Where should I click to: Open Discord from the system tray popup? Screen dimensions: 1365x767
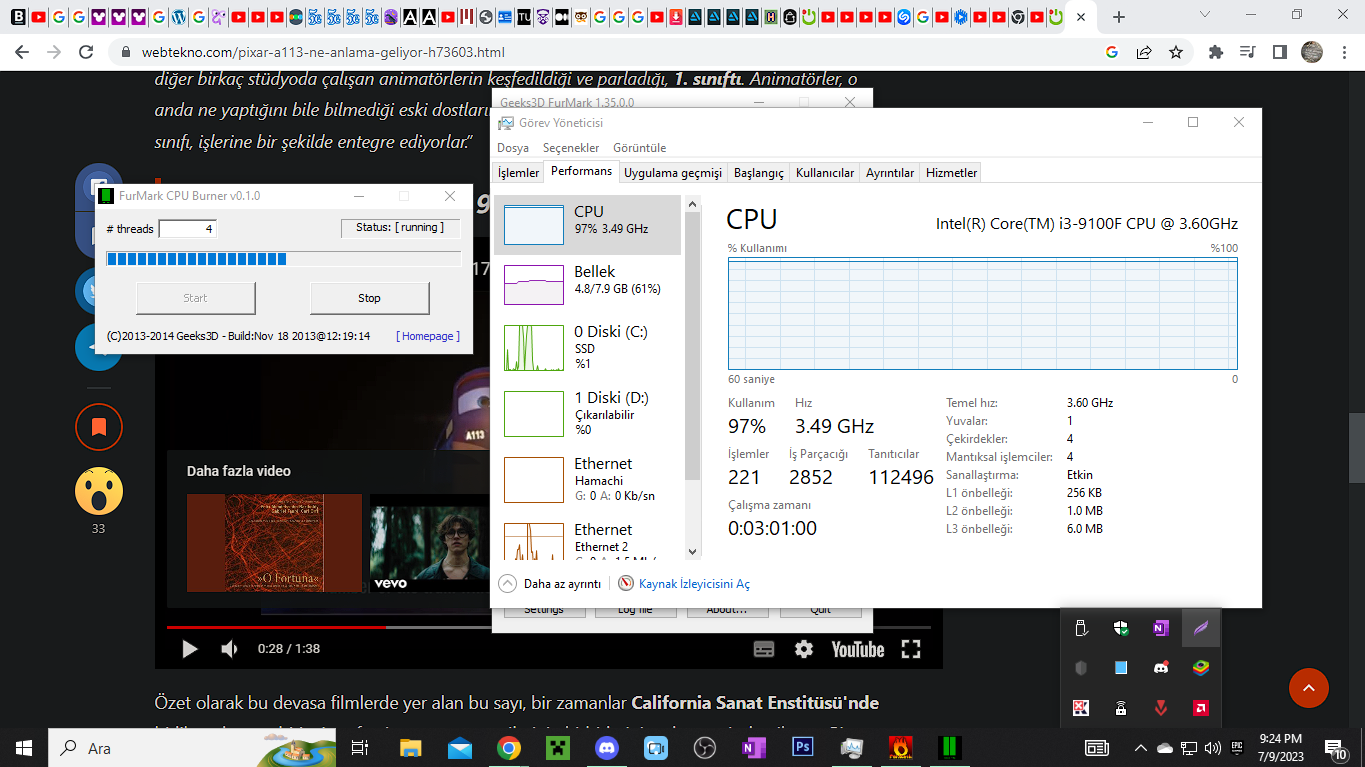click(x=1161, y=667)
